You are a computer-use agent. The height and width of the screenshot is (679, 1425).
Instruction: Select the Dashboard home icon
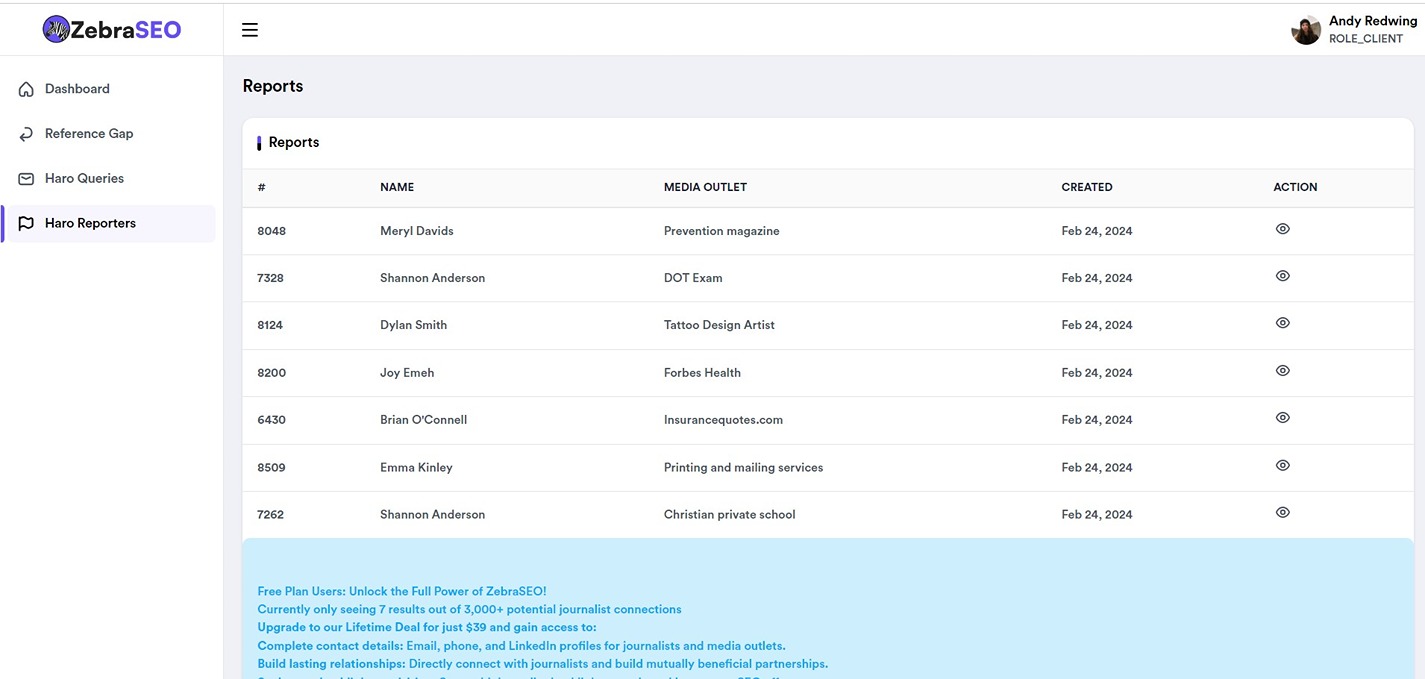(25, 88)
